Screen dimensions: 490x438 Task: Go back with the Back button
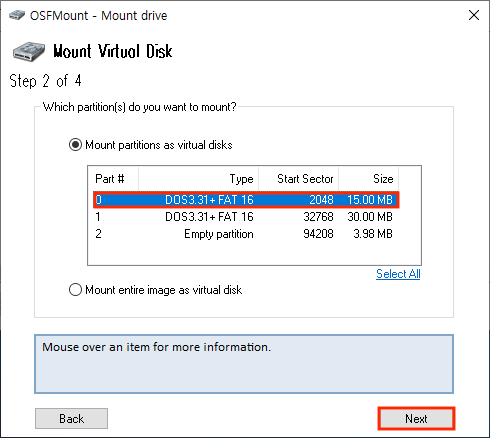pyautogui.click(x=71, y=418)
